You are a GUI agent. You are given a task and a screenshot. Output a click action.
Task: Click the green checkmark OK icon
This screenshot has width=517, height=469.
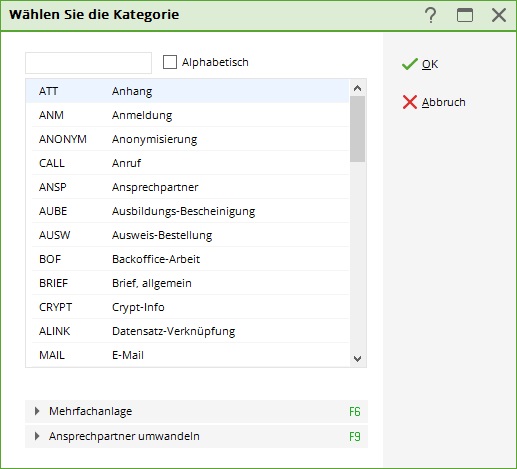[409, 64]
